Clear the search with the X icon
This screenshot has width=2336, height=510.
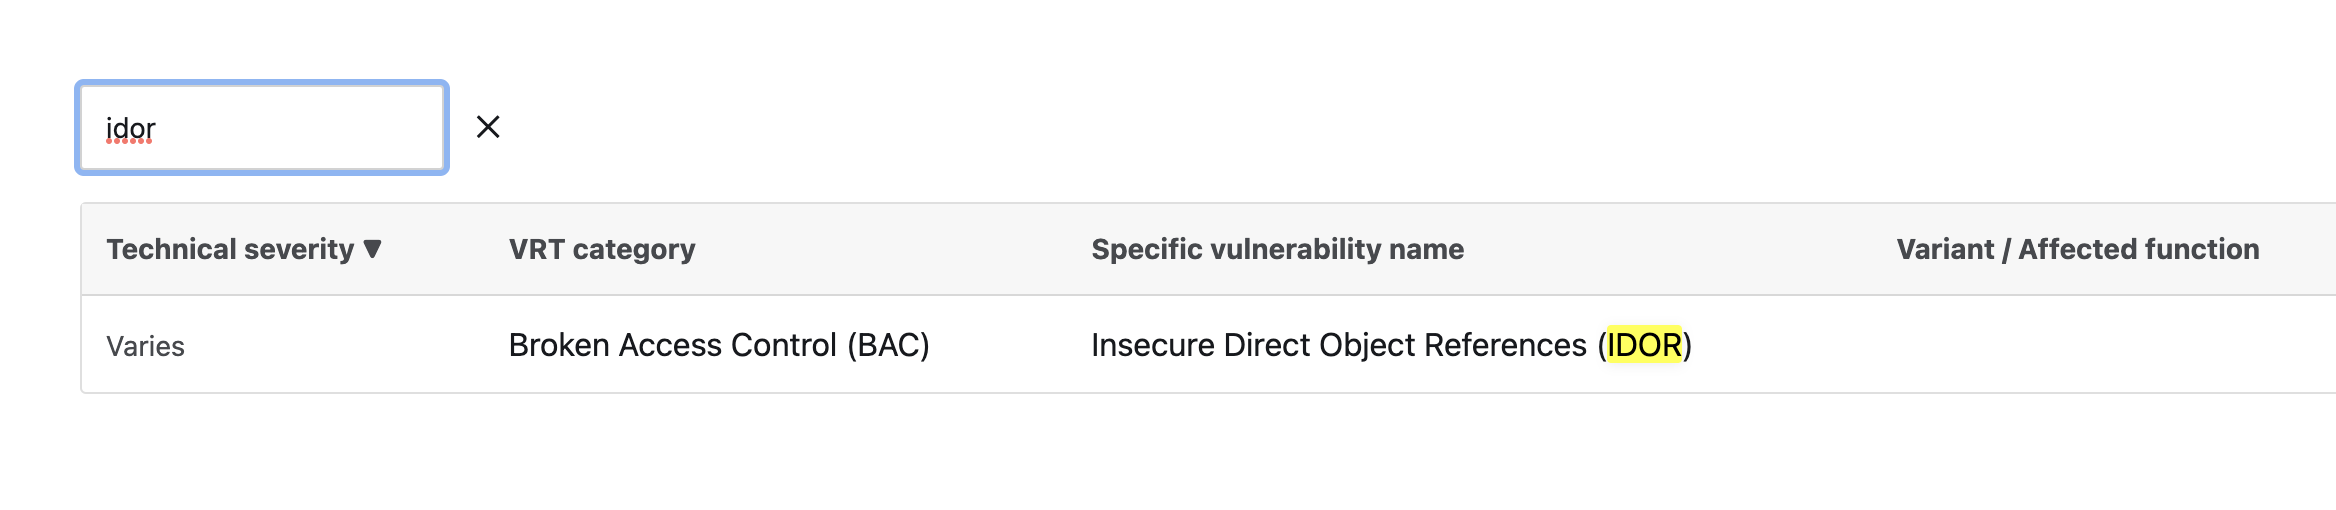tap(488, 127)
